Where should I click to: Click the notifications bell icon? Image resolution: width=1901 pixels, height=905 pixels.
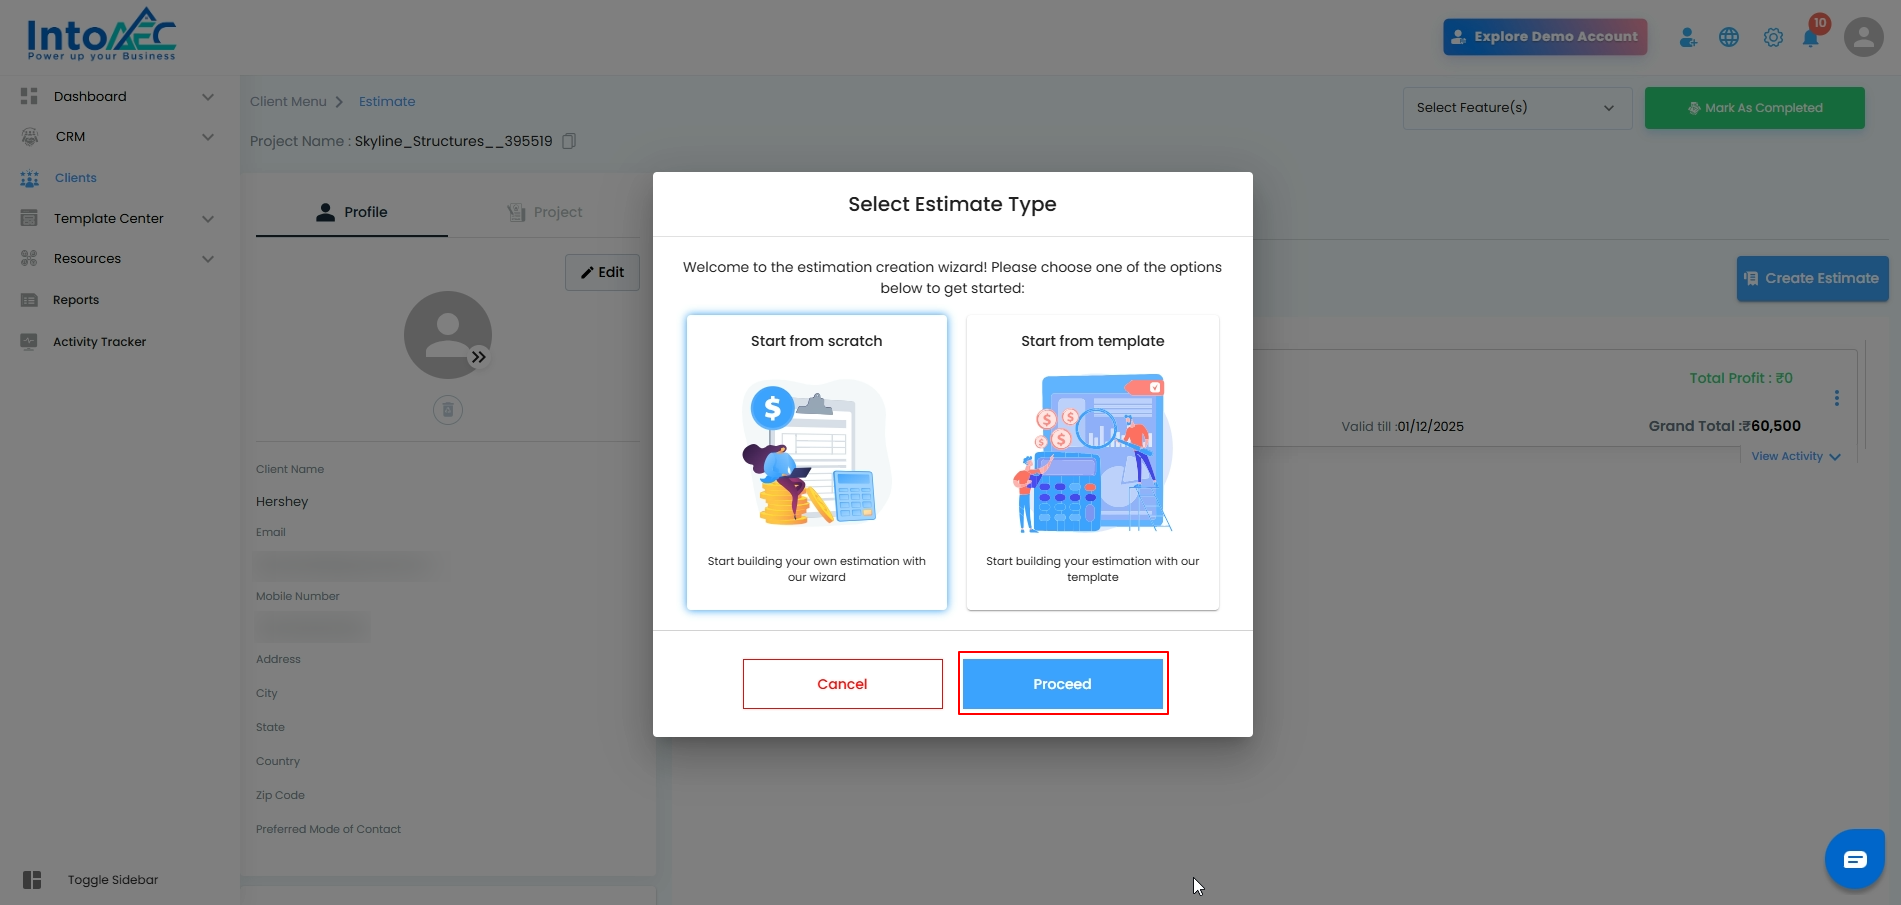(1810, 38)
